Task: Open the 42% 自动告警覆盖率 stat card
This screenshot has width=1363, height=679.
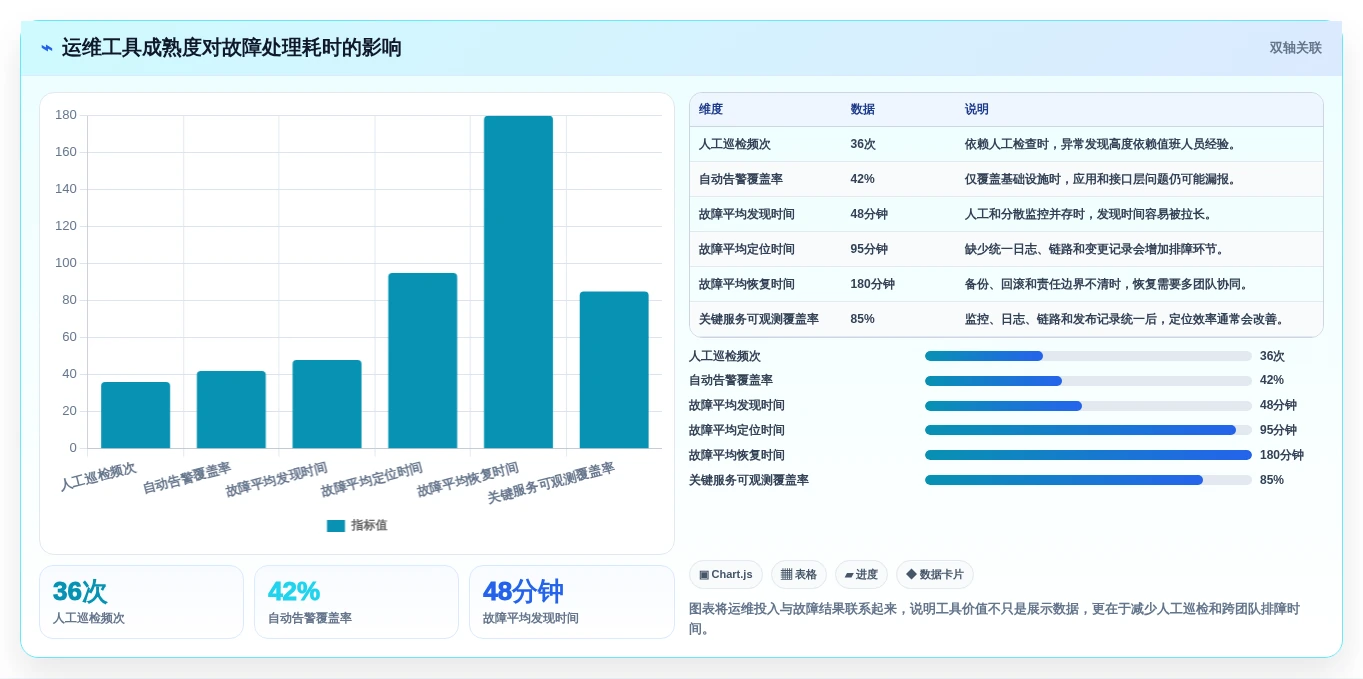Action: tap(356, 602)
